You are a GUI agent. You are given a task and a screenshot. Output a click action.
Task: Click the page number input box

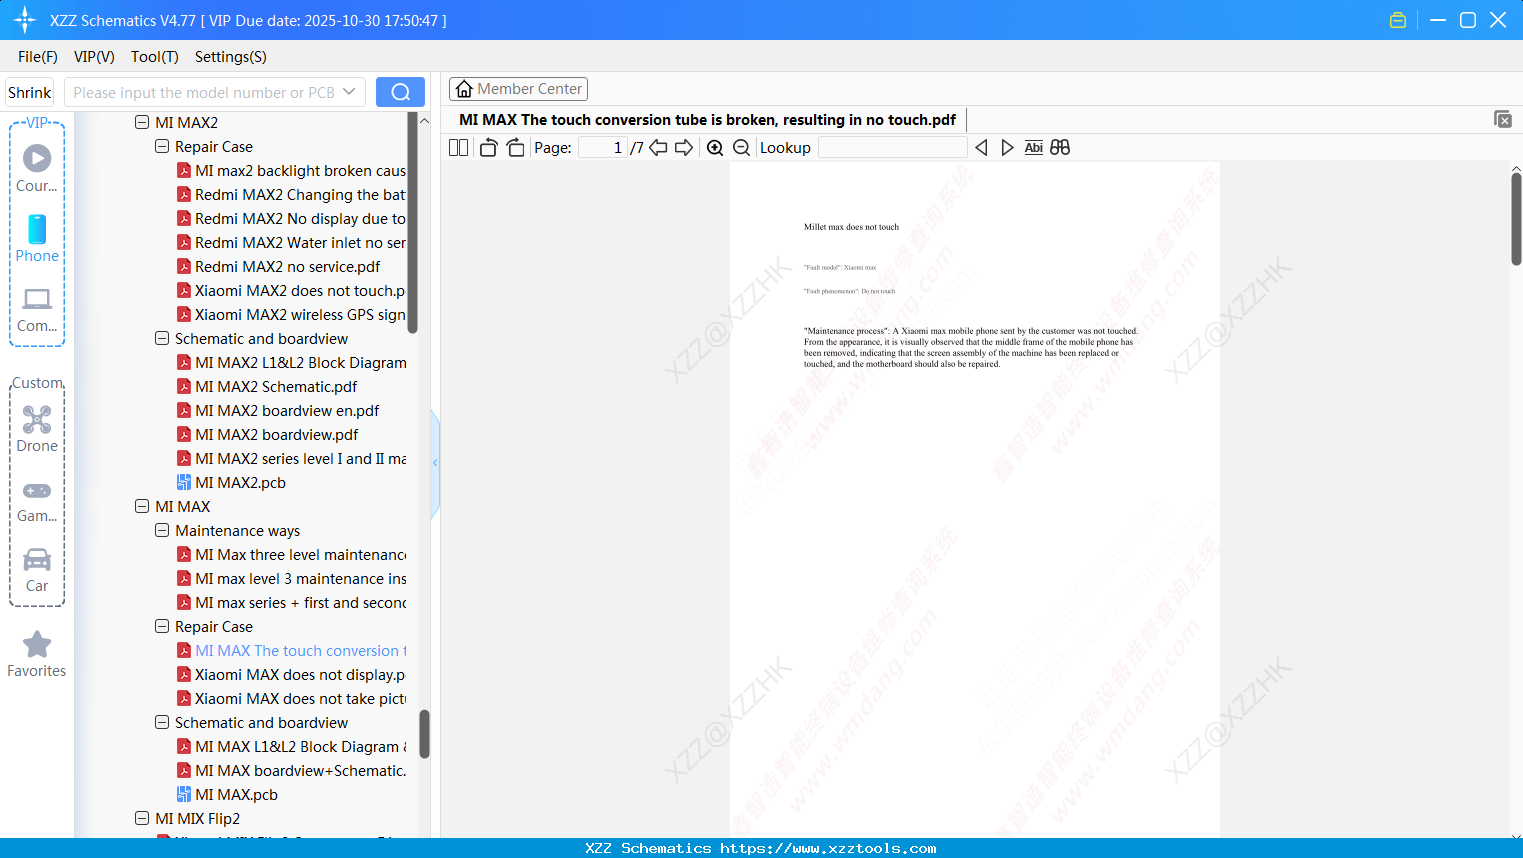point(603,148)
